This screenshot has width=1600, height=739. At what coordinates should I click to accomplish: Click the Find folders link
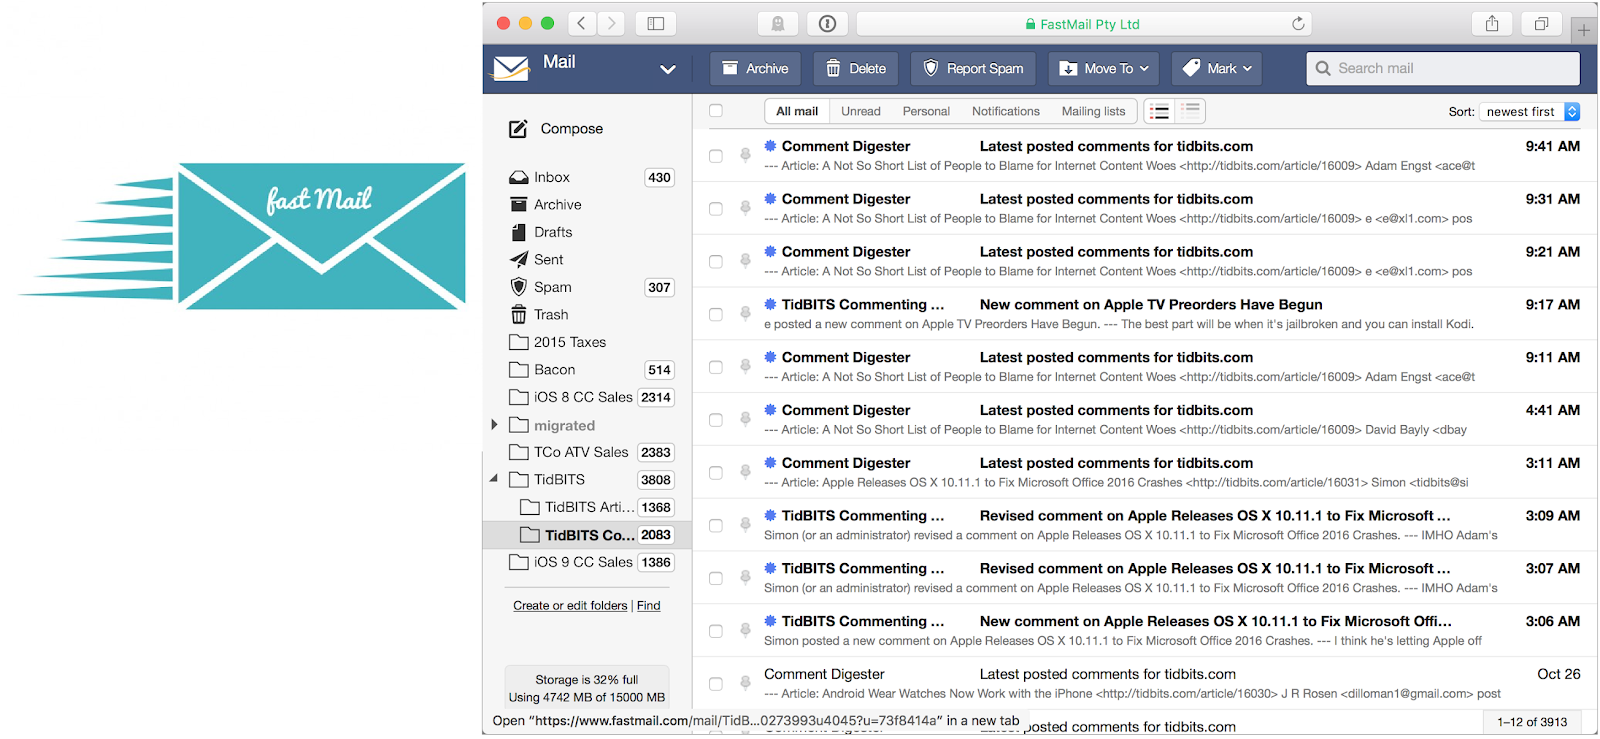(649, 606)
